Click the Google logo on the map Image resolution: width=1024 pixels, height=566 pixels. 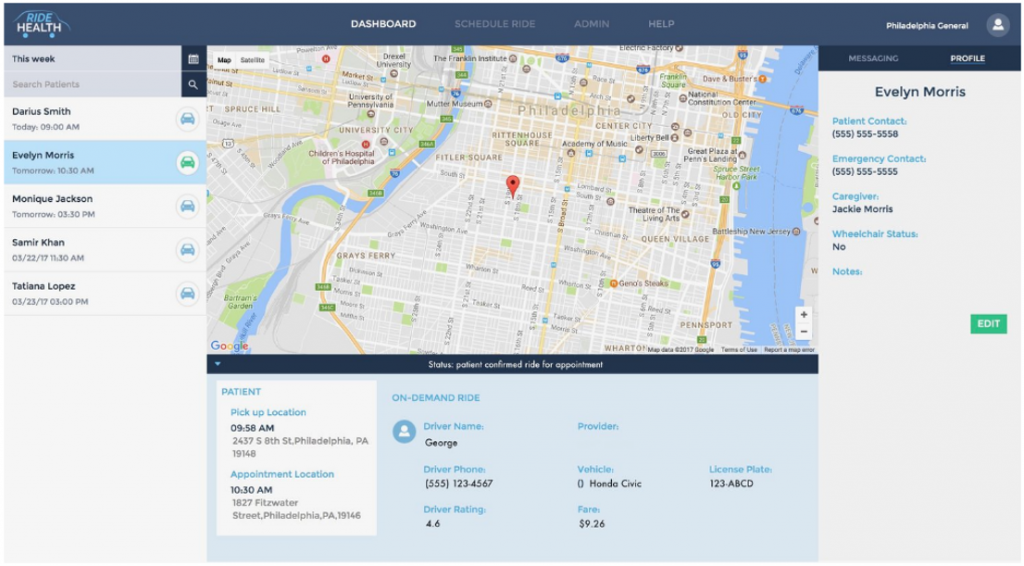[x=229, y=345]
